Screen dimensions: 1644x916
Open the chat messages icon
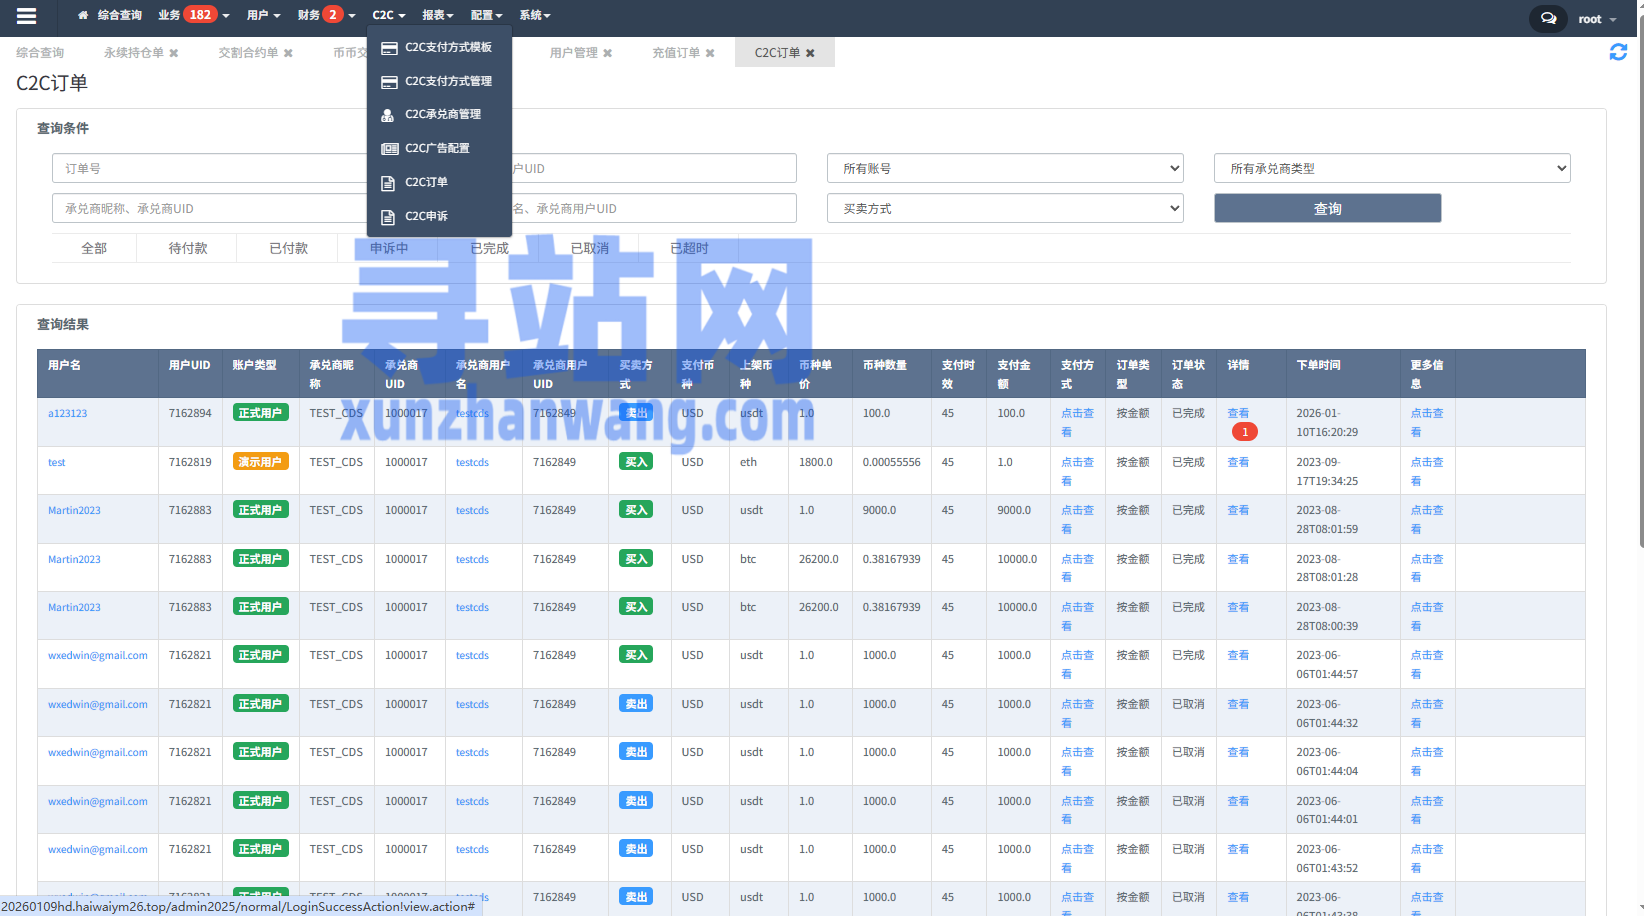1547,19
